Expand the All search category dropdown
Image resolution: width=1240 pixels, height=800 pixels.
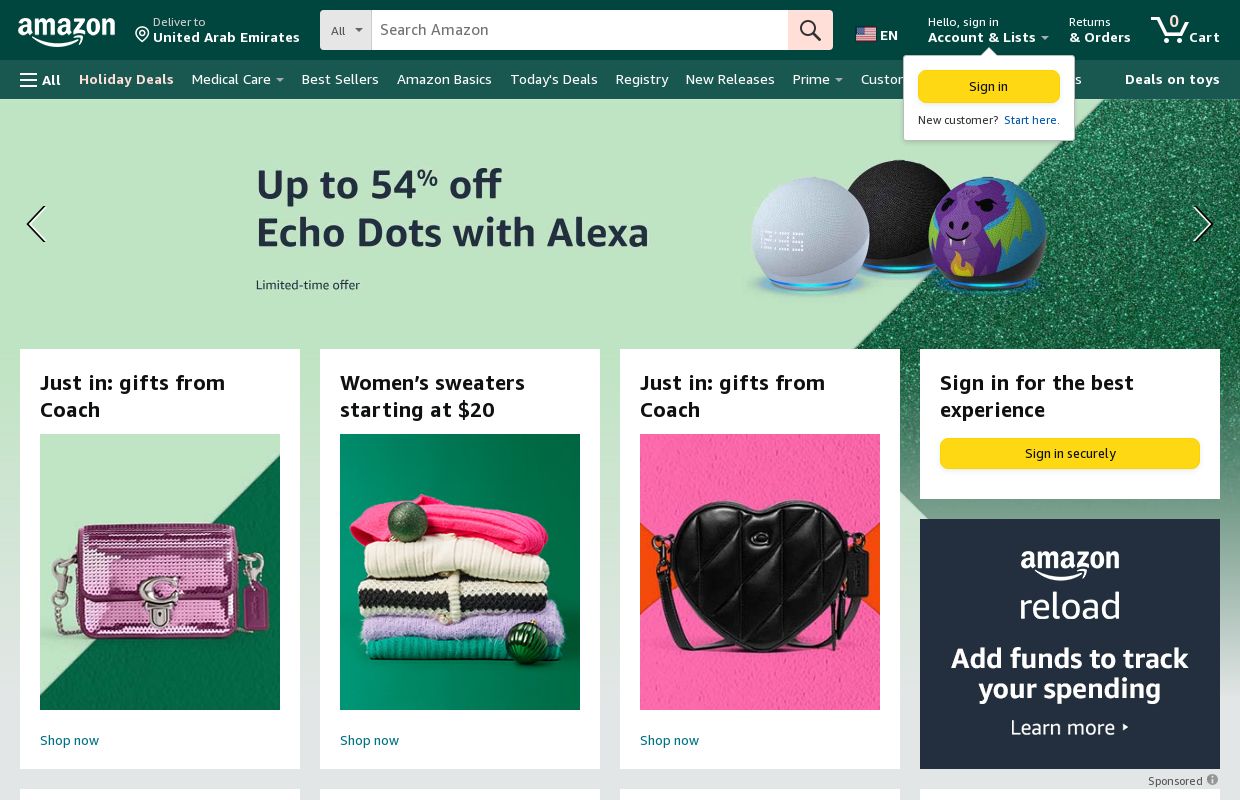[x=345, y=30]
